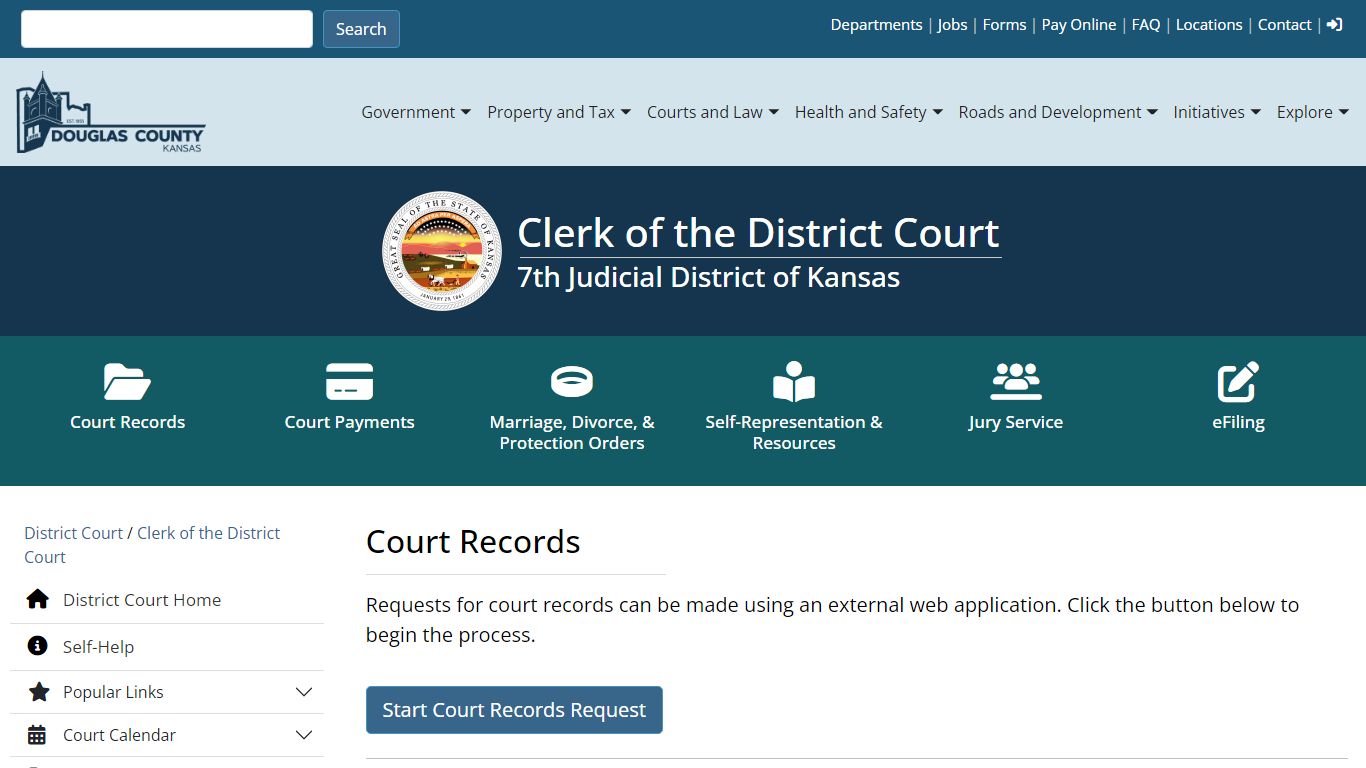Click the Clerk of the District Court title
The width and height of the screenshot is (1366, 768).
759,233
